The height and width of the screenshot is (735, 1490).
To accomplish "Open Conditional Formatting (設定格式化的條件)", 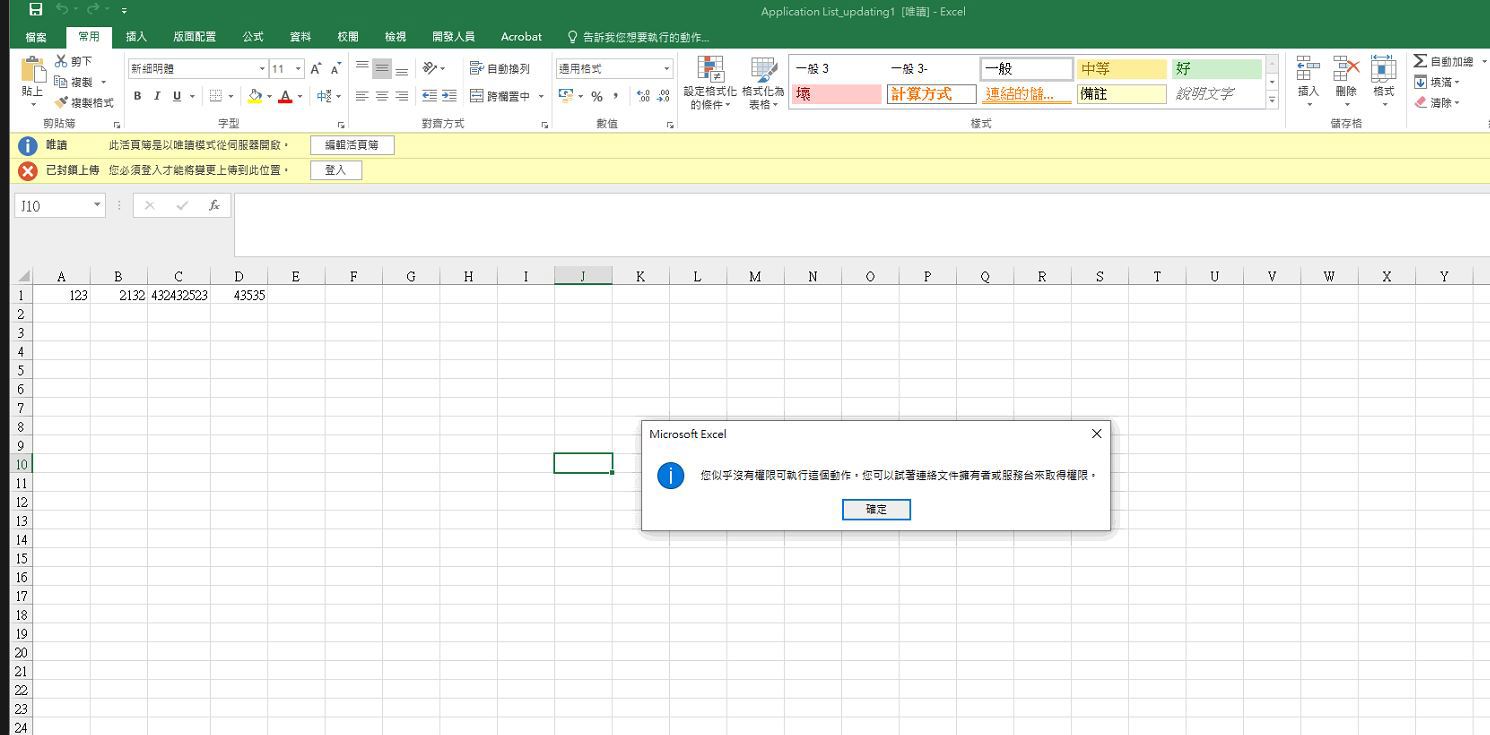I will point(710,83).
